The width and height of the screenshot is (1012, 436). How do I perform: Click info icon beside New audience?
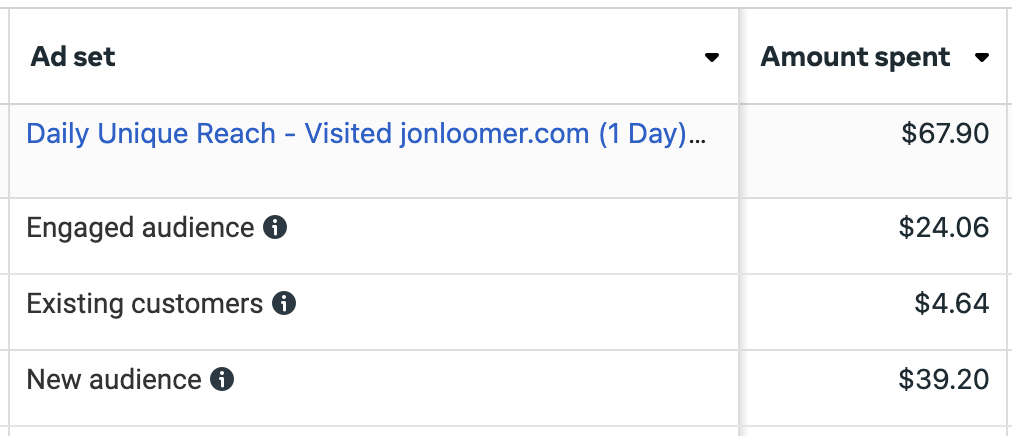222,379
